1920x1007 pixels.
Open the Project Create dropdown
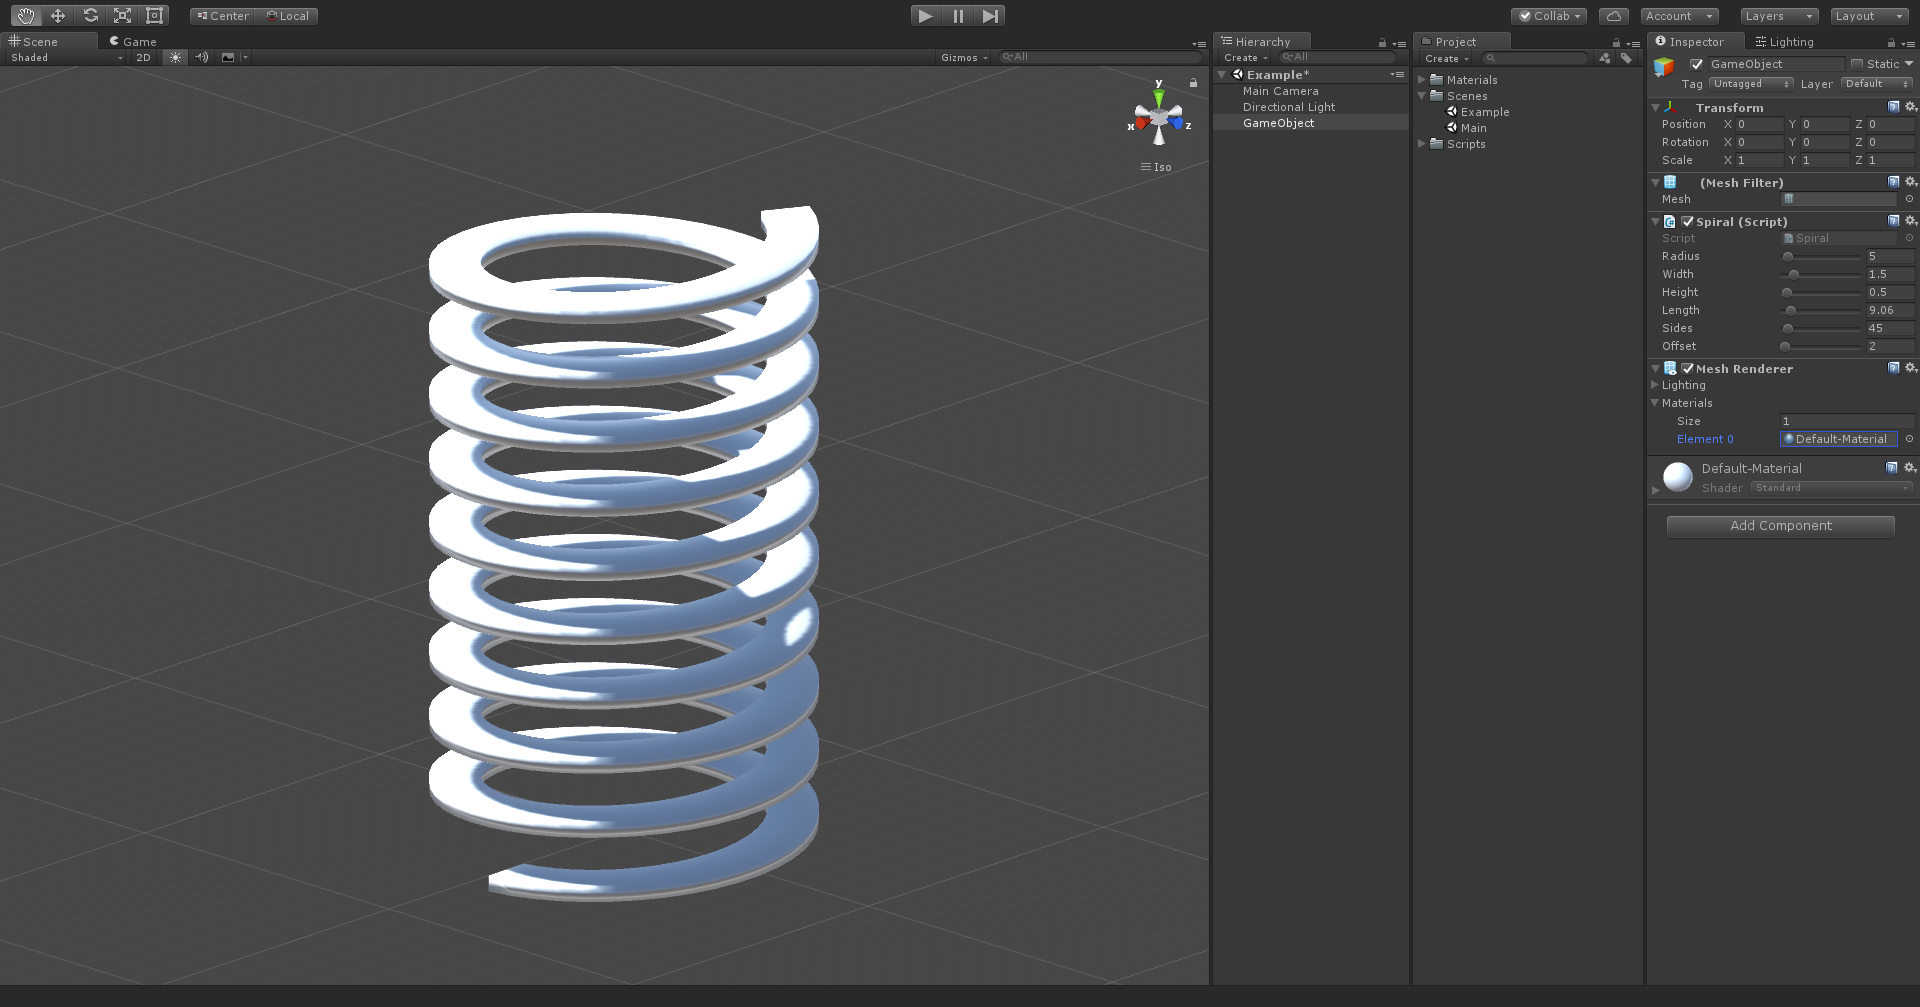(x=1446, y=59)
